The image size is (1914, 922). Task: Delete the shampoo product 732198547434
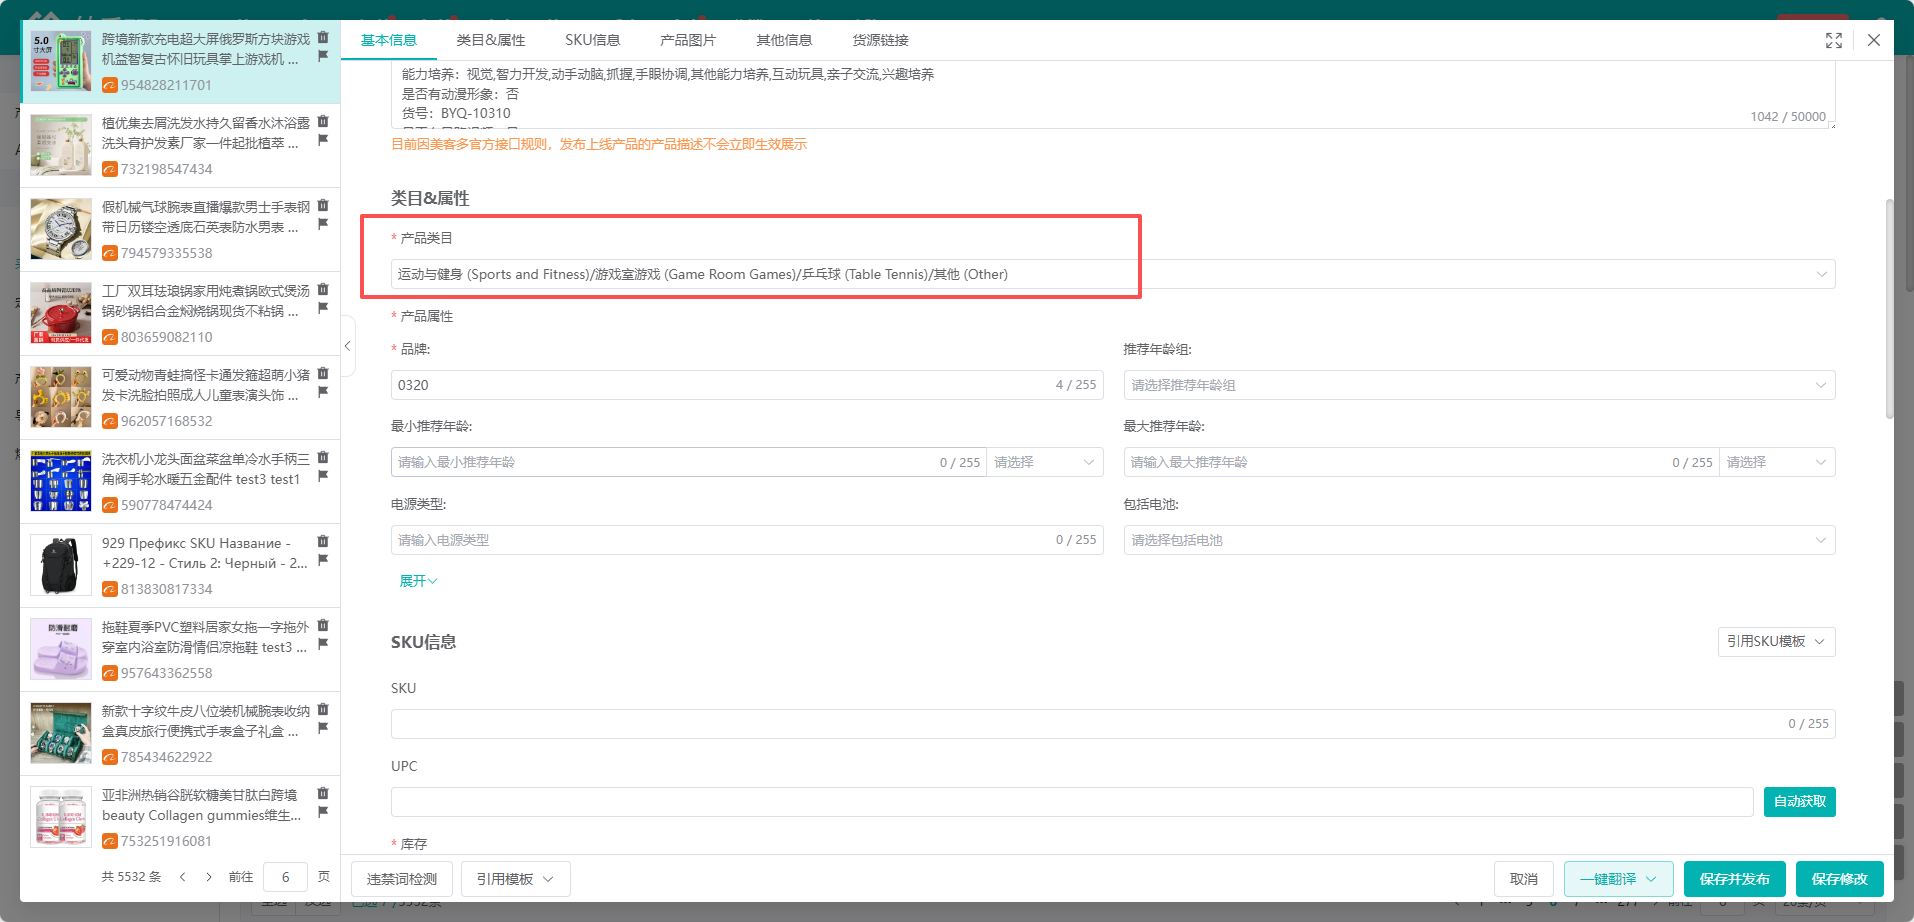(x=323, y=122)
